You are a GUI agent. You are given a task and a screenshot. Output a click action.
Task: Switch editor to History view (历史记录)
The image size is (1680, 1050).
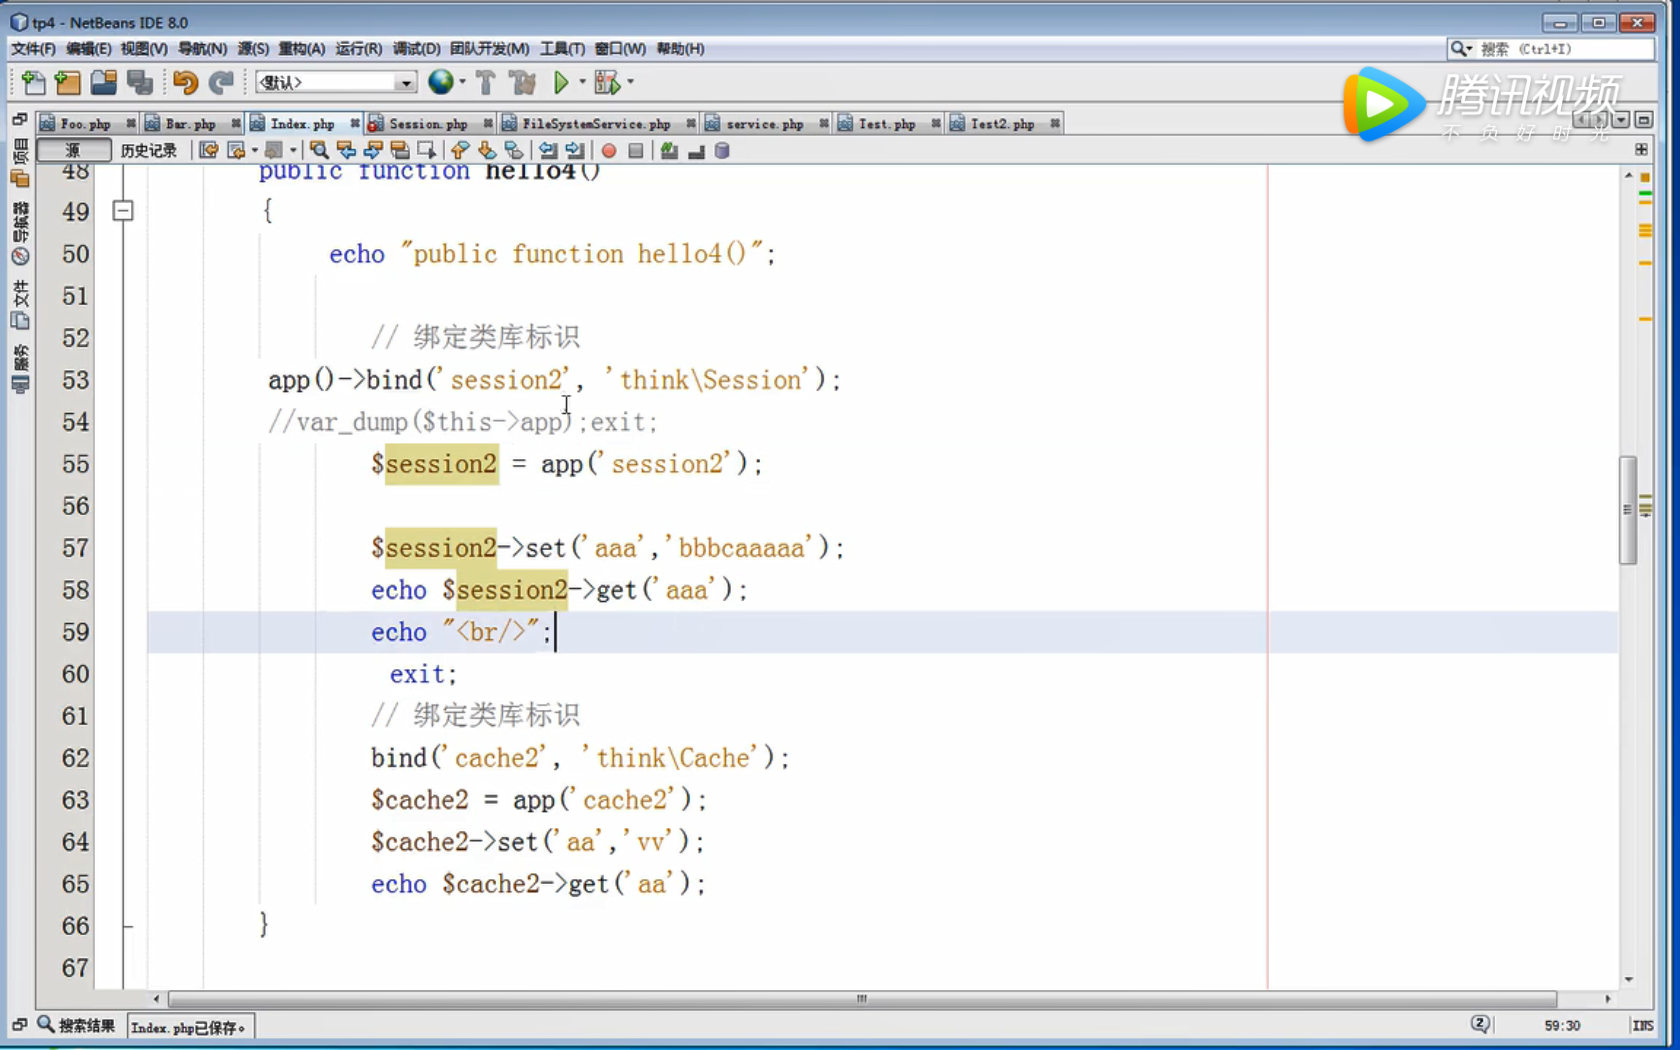coord(148,150)
